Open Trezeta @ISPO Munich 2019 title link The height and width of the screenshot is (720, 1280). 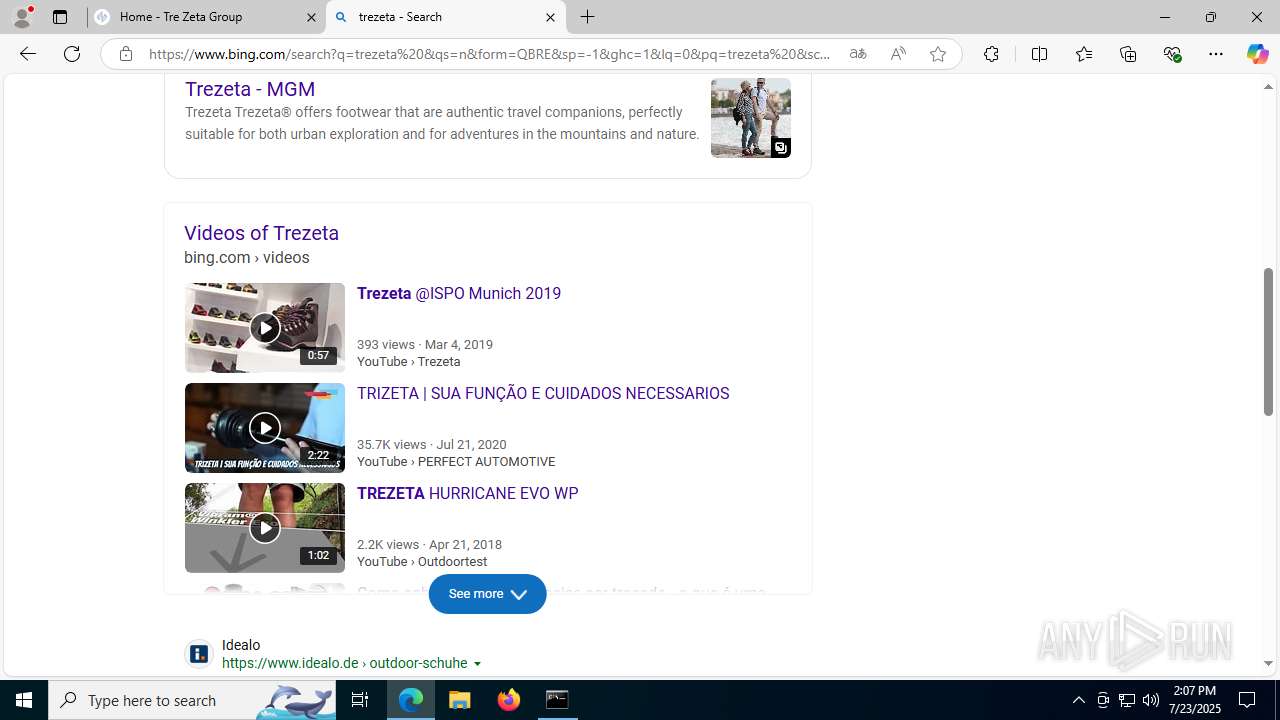coord(459,294)
